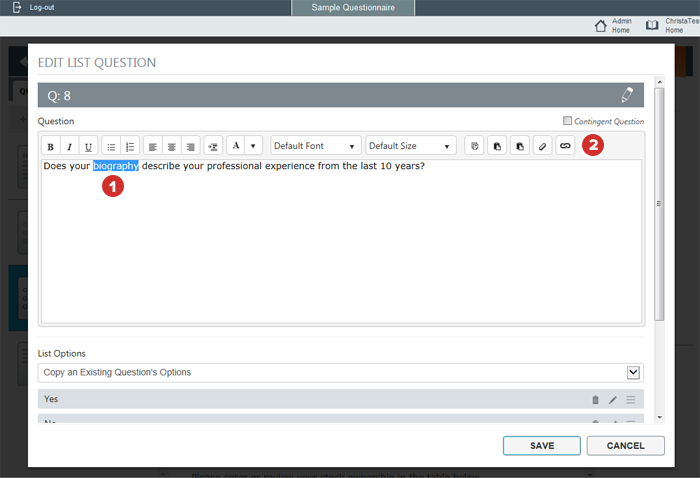Enable the Contingent Question checkbox
The width and height of the screenshot is (700, 478).
coord(568,121)
